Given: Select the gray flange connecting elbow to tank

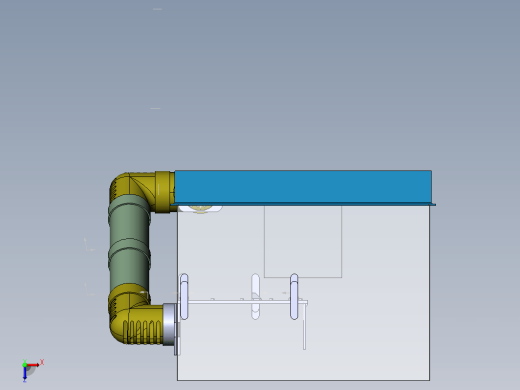Looking at the screenshot, I should [x=169, y=324].
